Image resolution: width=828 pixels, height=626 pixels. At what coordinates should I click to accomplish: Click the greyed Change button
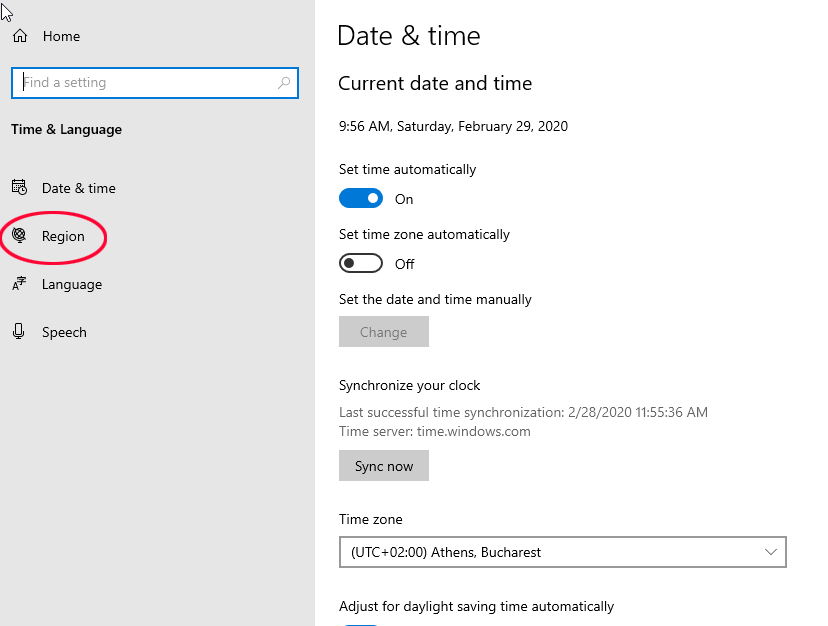384,332
